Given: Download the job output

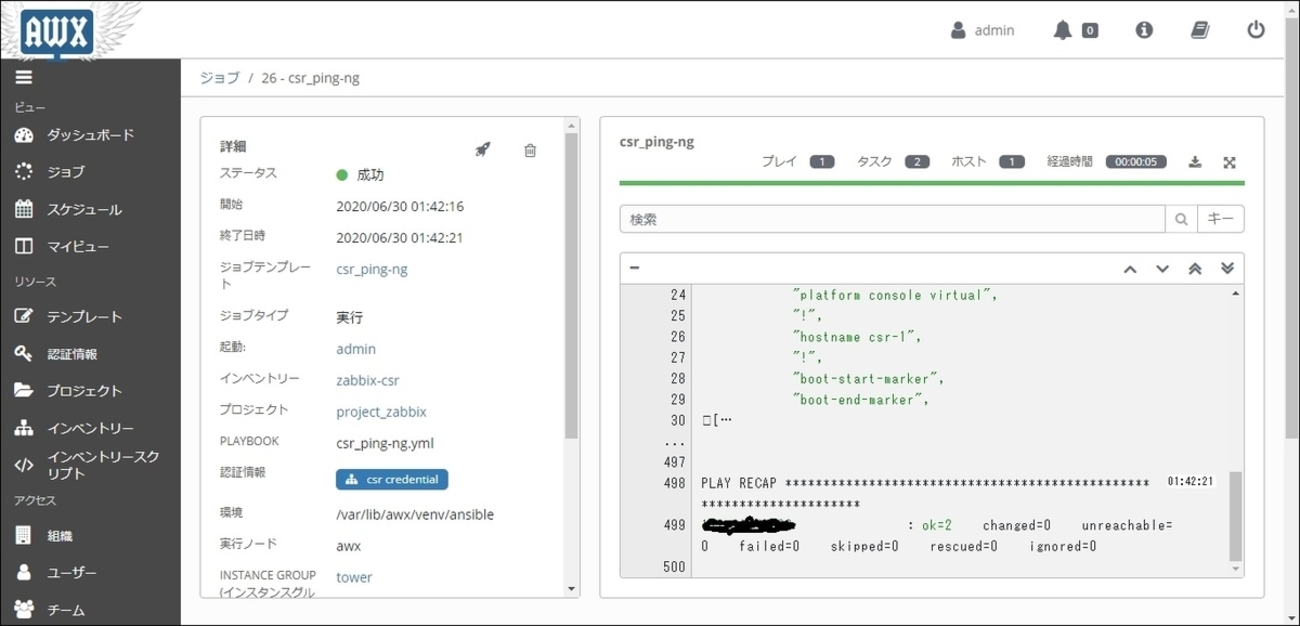Looking at the screenshot, I should tap(1194, 162).
